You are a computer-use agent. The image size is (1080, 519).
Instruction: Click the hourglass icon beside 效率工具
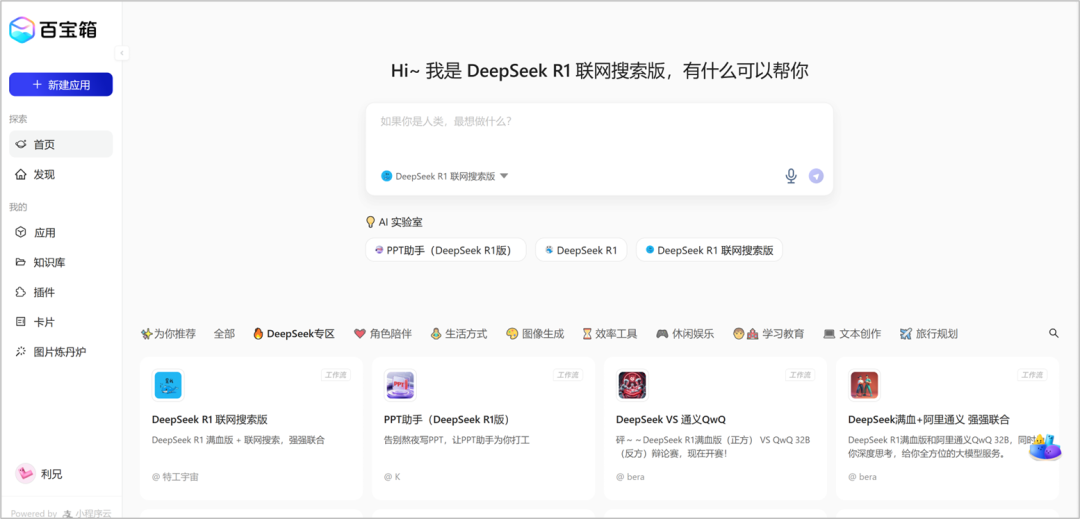[587, 334]
